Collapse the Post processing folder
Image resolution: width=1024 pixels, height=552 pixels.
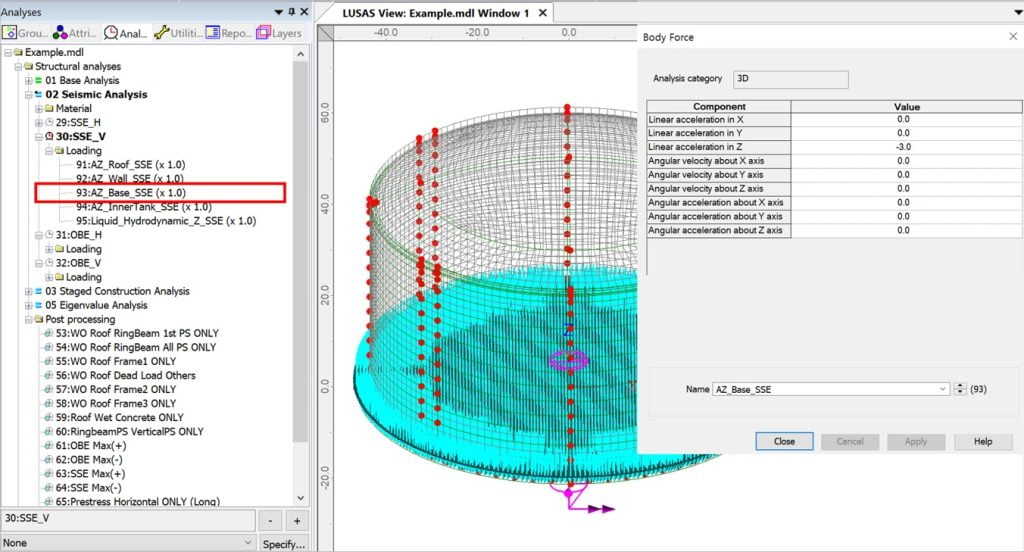[x=28, y=319]
